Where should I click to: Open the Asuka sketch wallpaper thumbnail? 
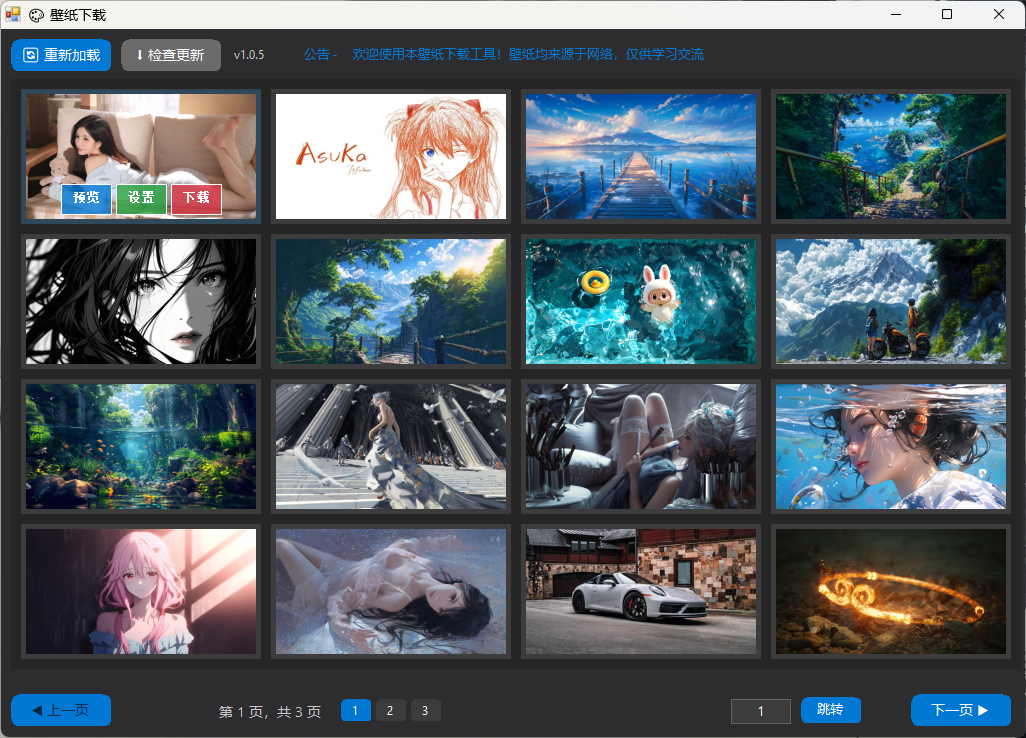(390, 156)
